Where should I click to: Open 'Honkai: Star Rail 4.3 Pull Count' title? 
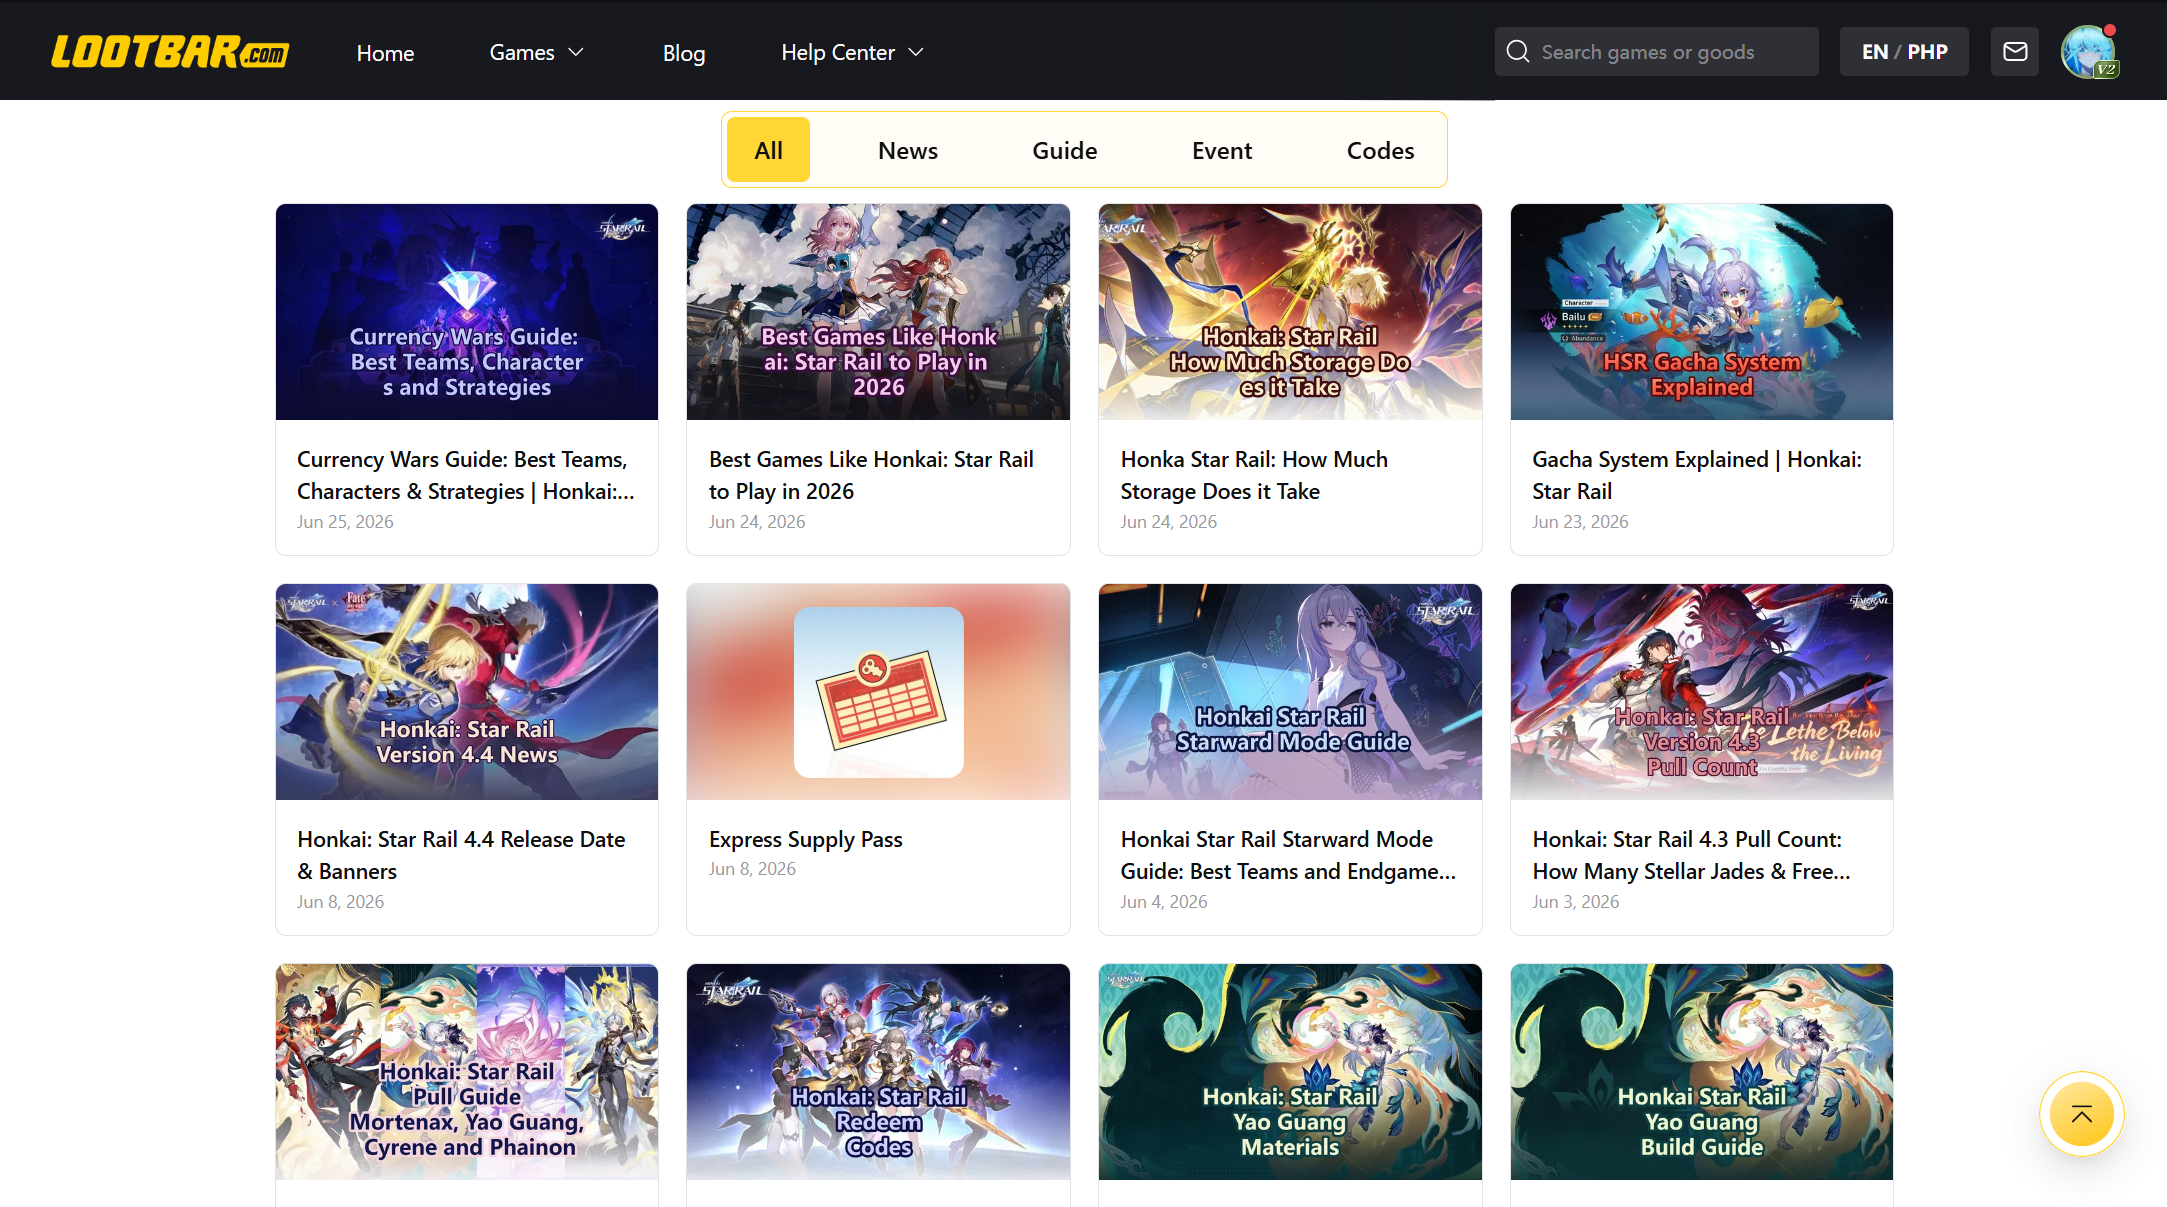pos(1692,855)
